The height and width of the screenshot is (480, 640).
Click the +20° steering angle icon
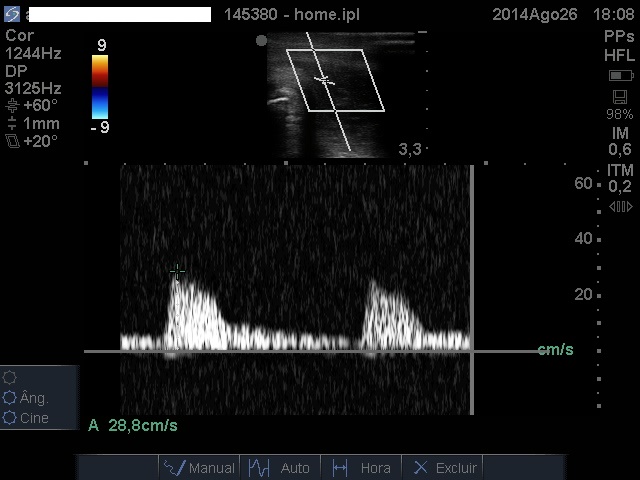[12, 141]
